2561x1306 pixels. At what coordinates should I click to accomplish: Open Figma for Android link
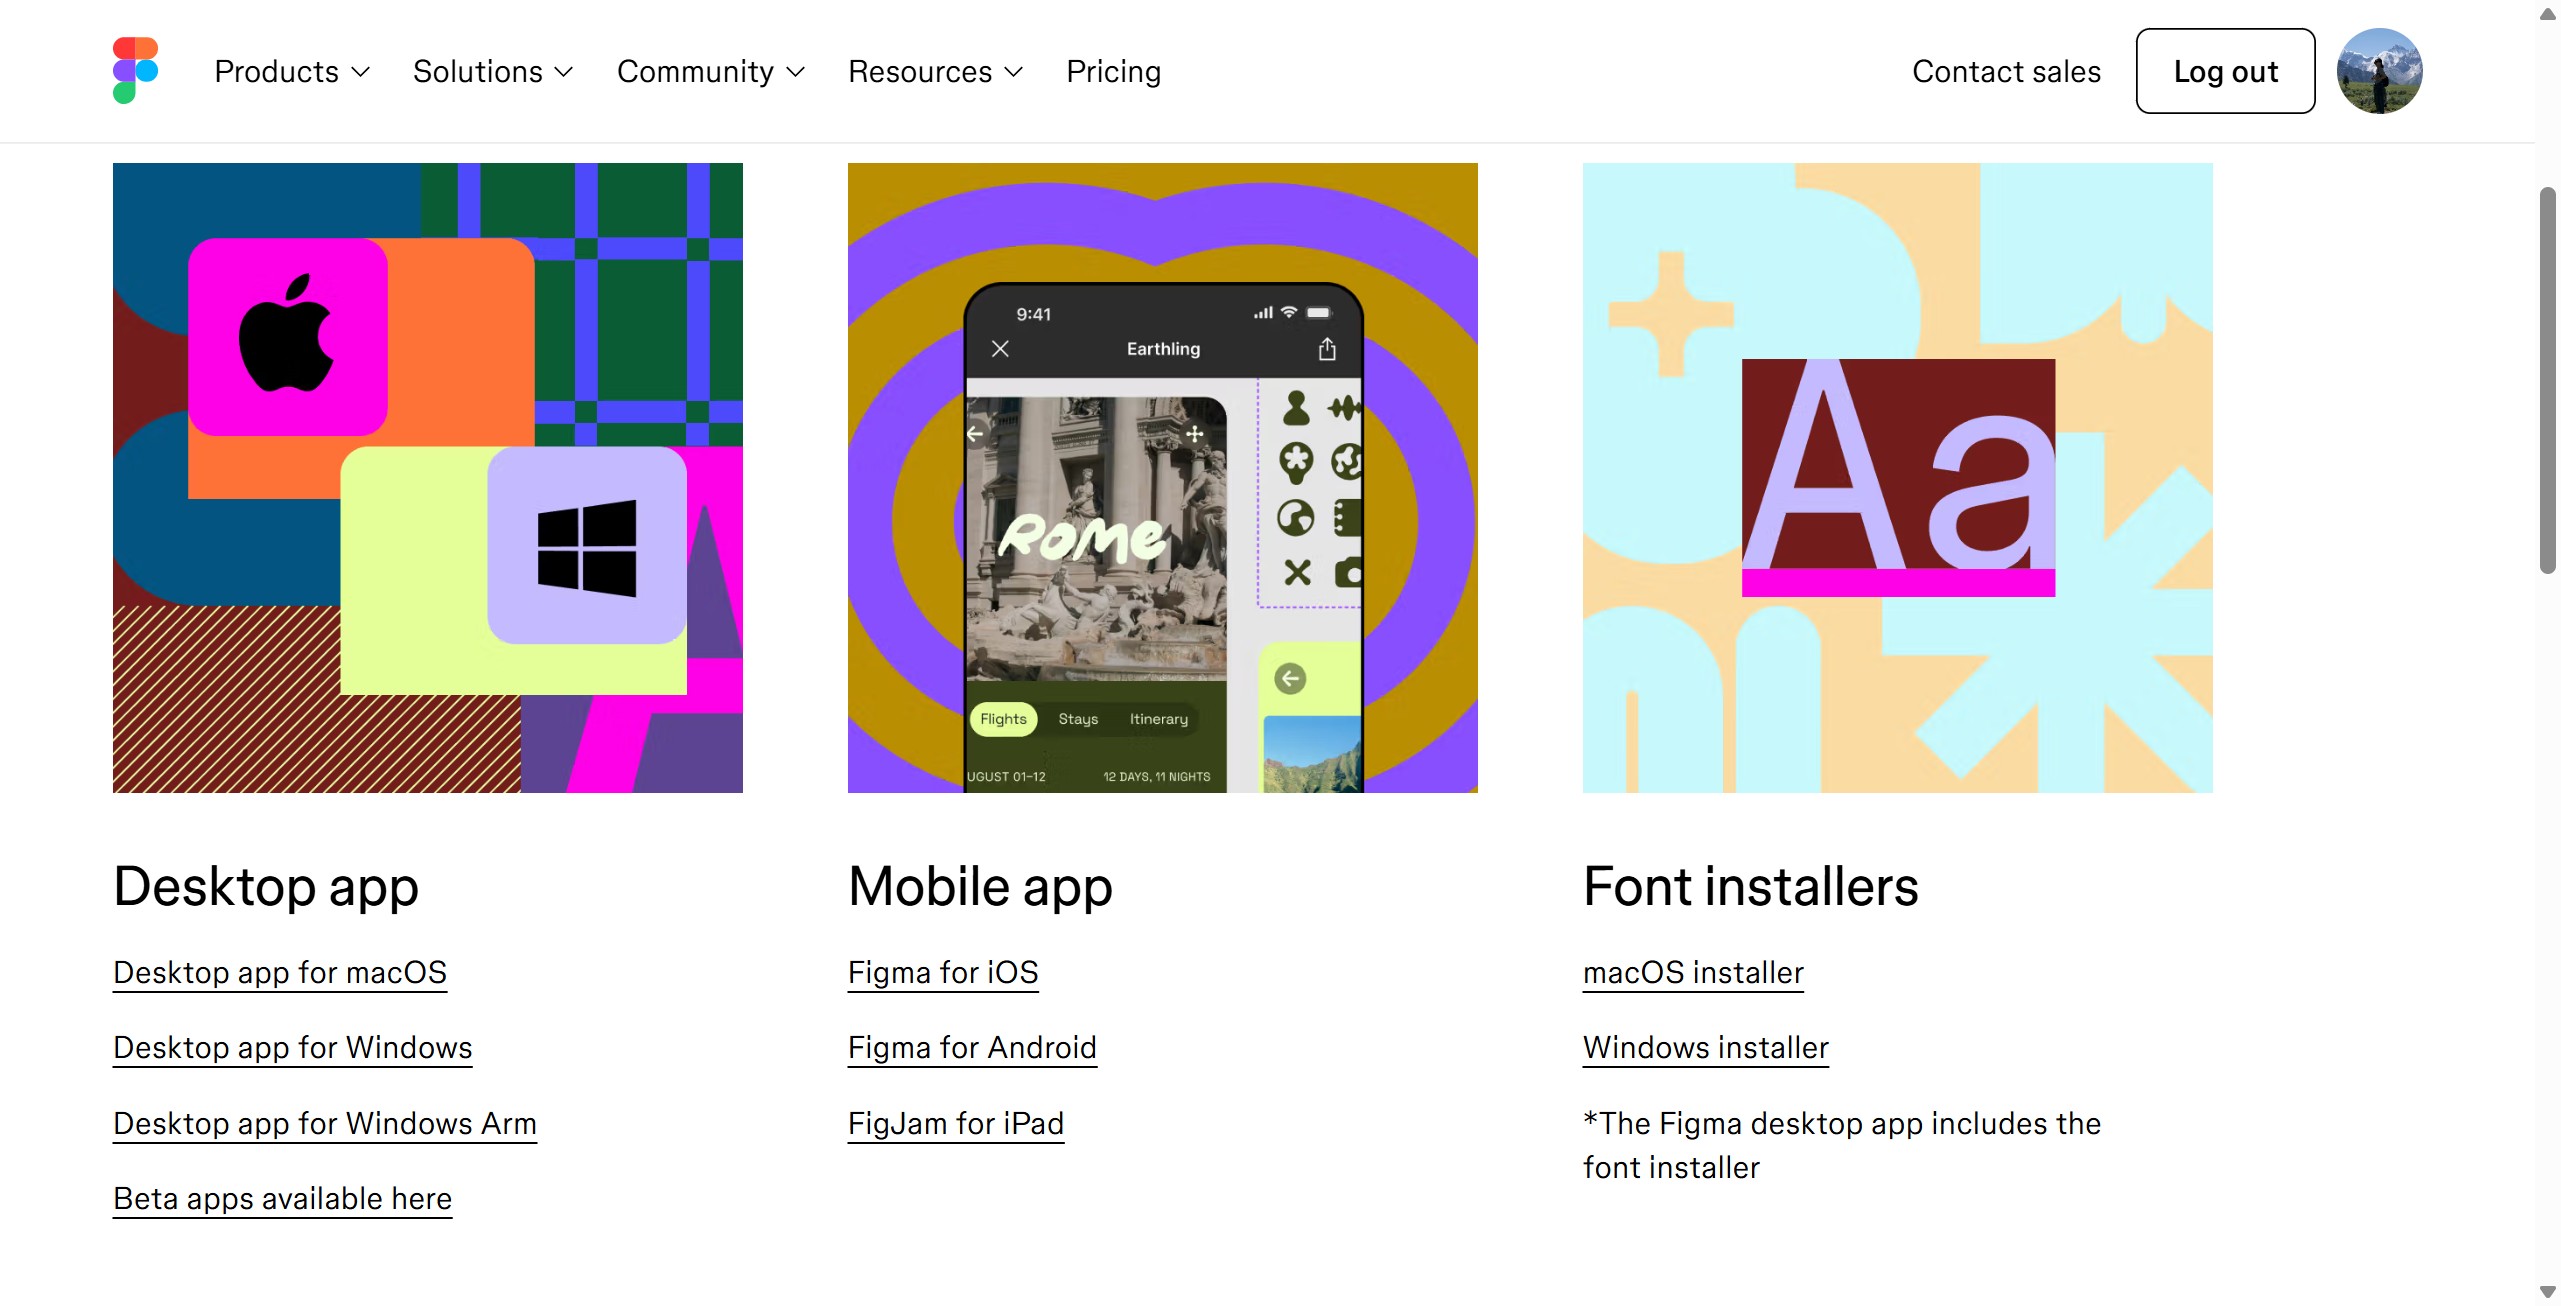pos(972,1048)
